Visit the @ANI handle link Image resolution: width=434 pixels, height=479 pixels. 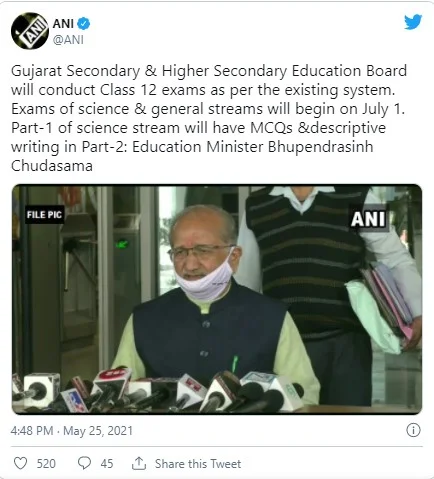pyautogui.click(x=68, y=40)
